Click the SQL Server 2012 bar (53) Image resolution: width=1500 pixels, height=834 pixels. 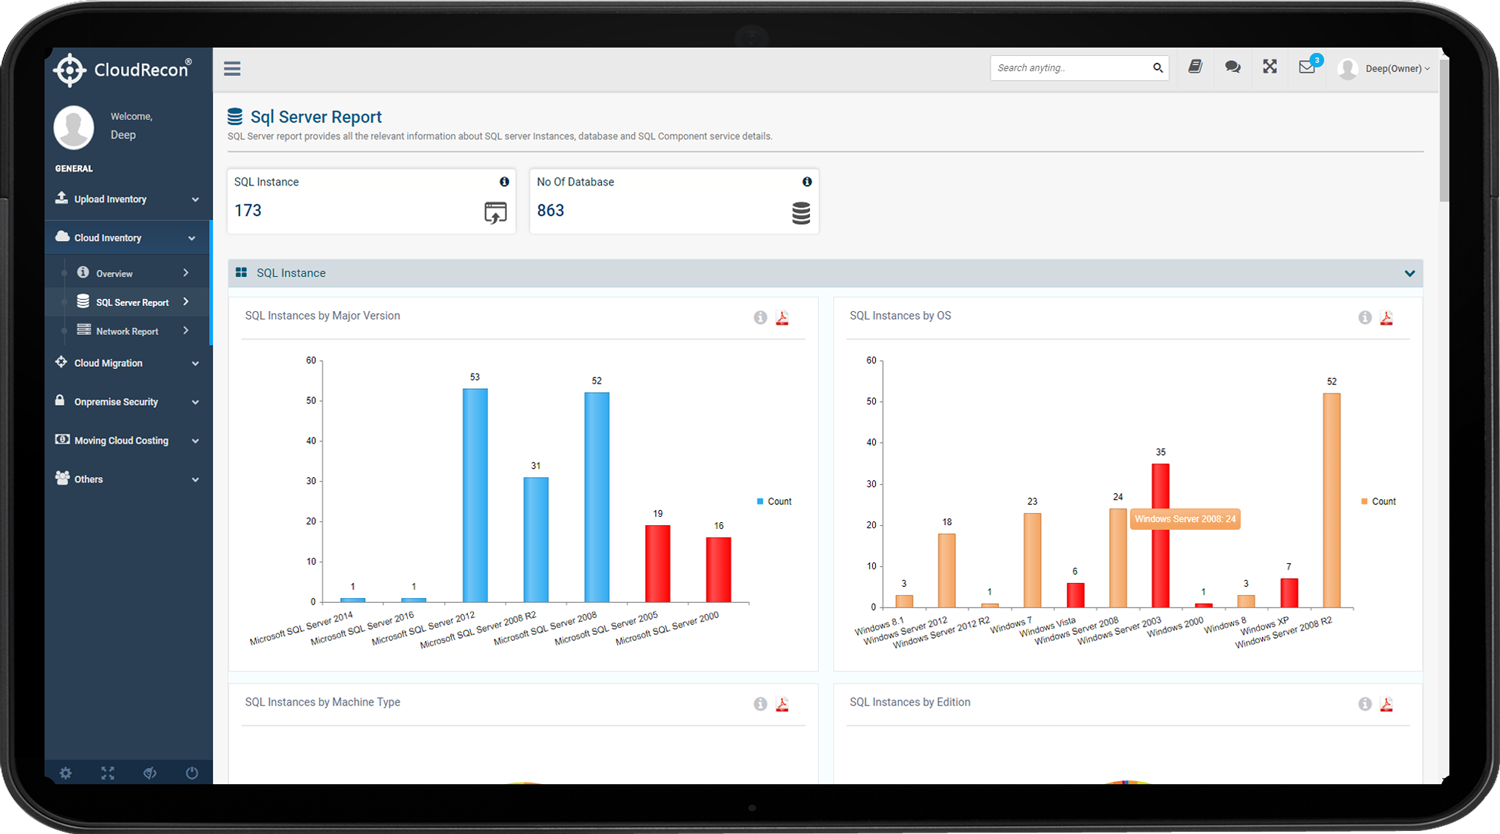click(475, 495)
